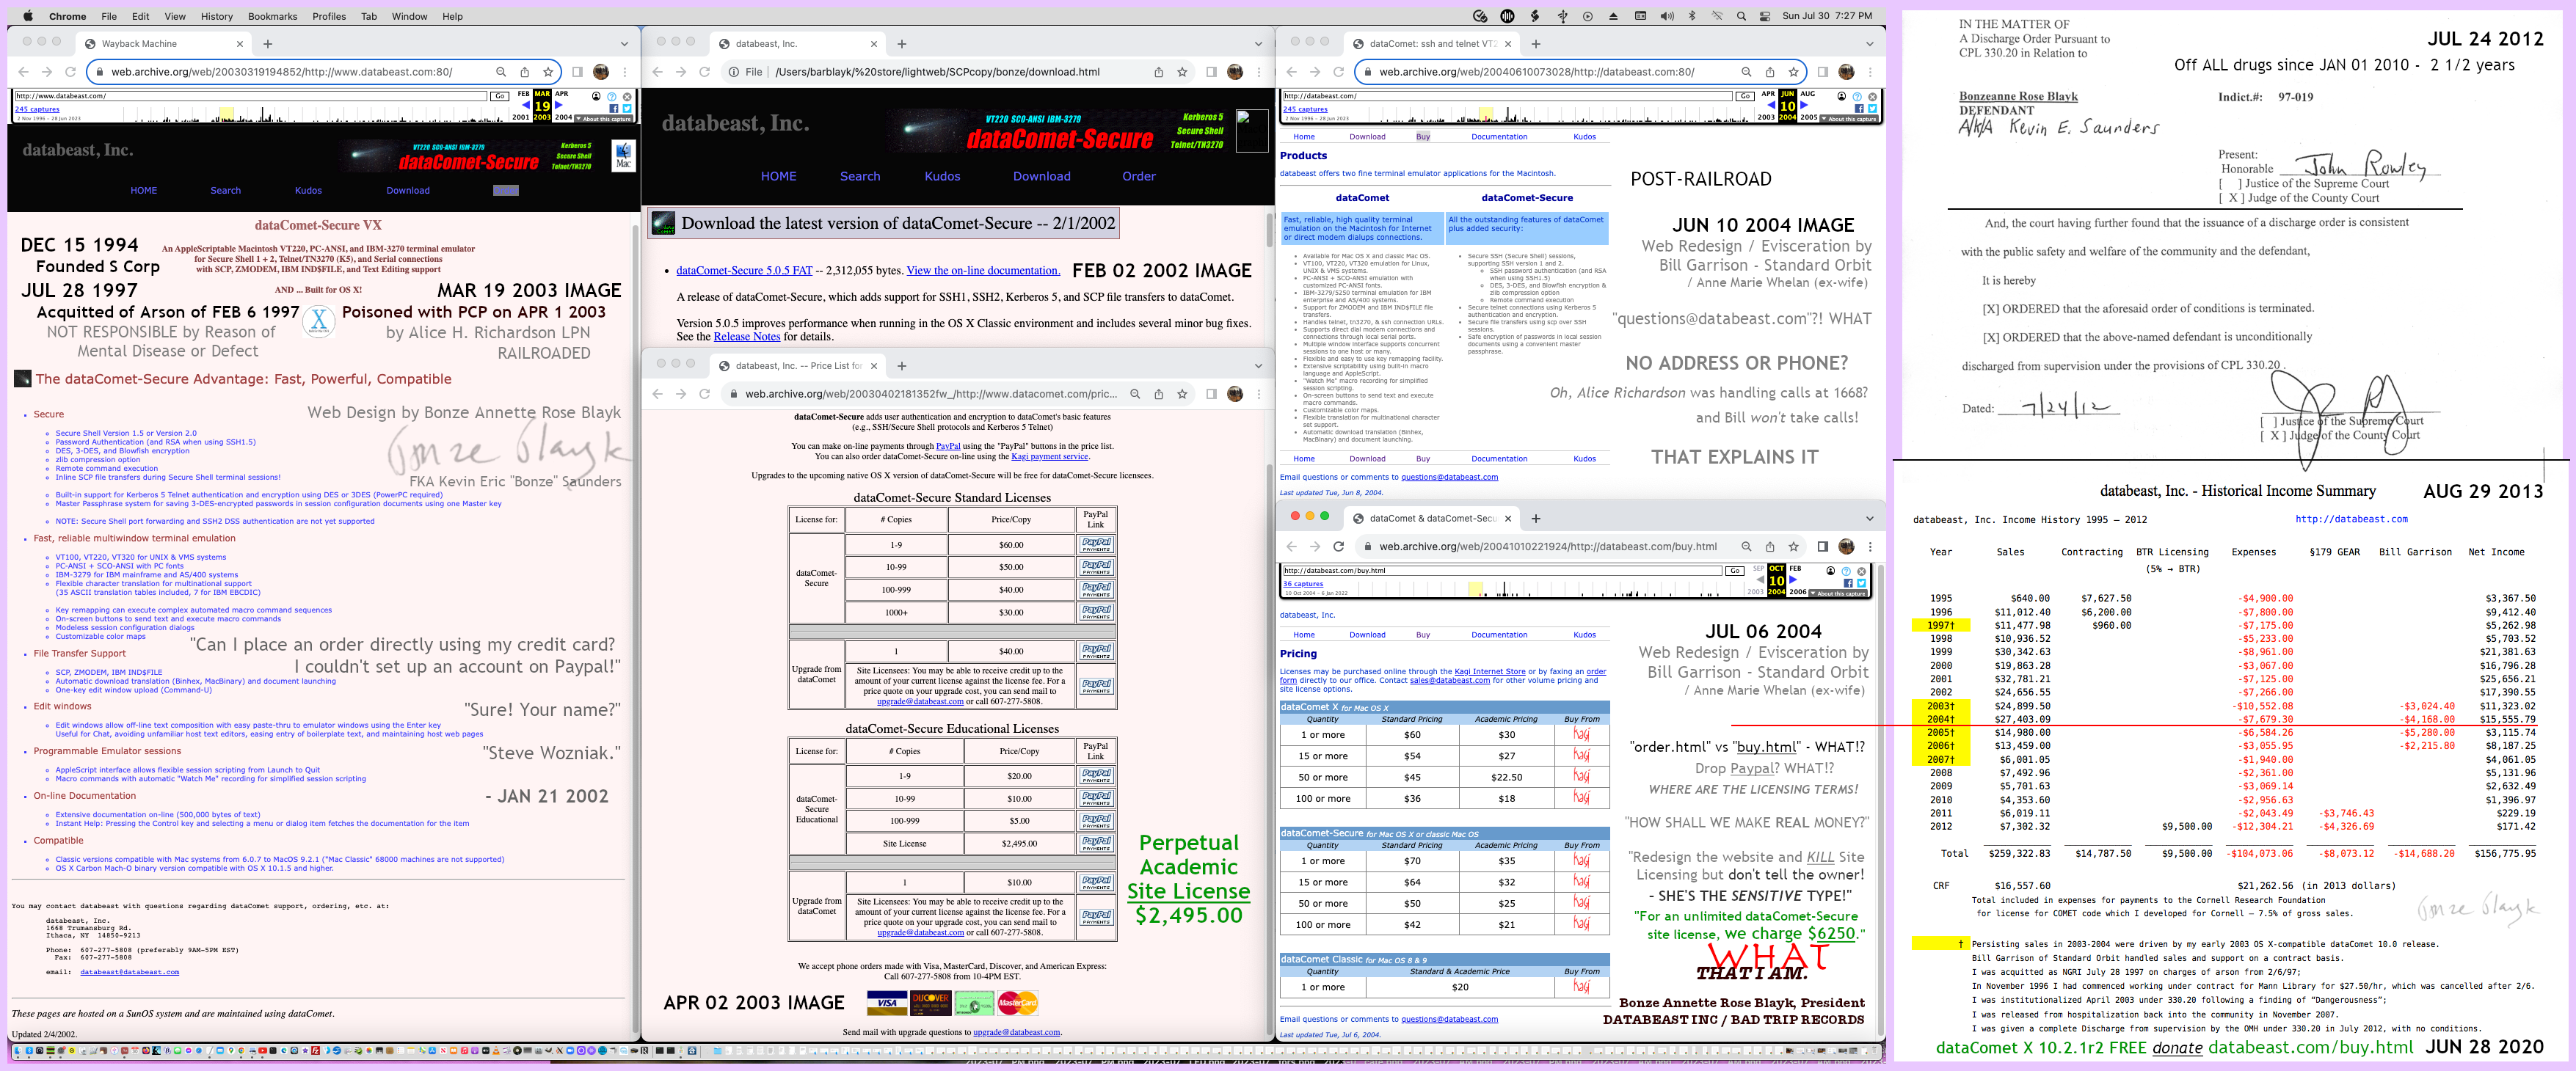
Task: Expand tab search chevron in buy.html window
Action: click(x=1869, y=519)
